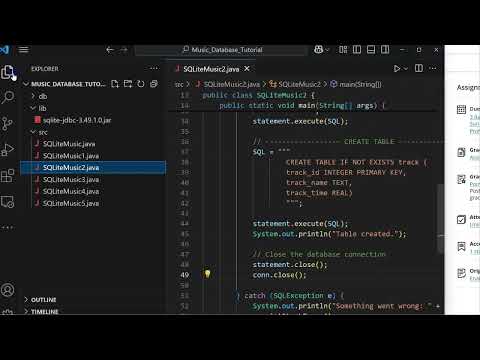The height and width of the screenshot is (360, 480).
Task: Open Explorer views and more actions menu
Action: point(154,69)
